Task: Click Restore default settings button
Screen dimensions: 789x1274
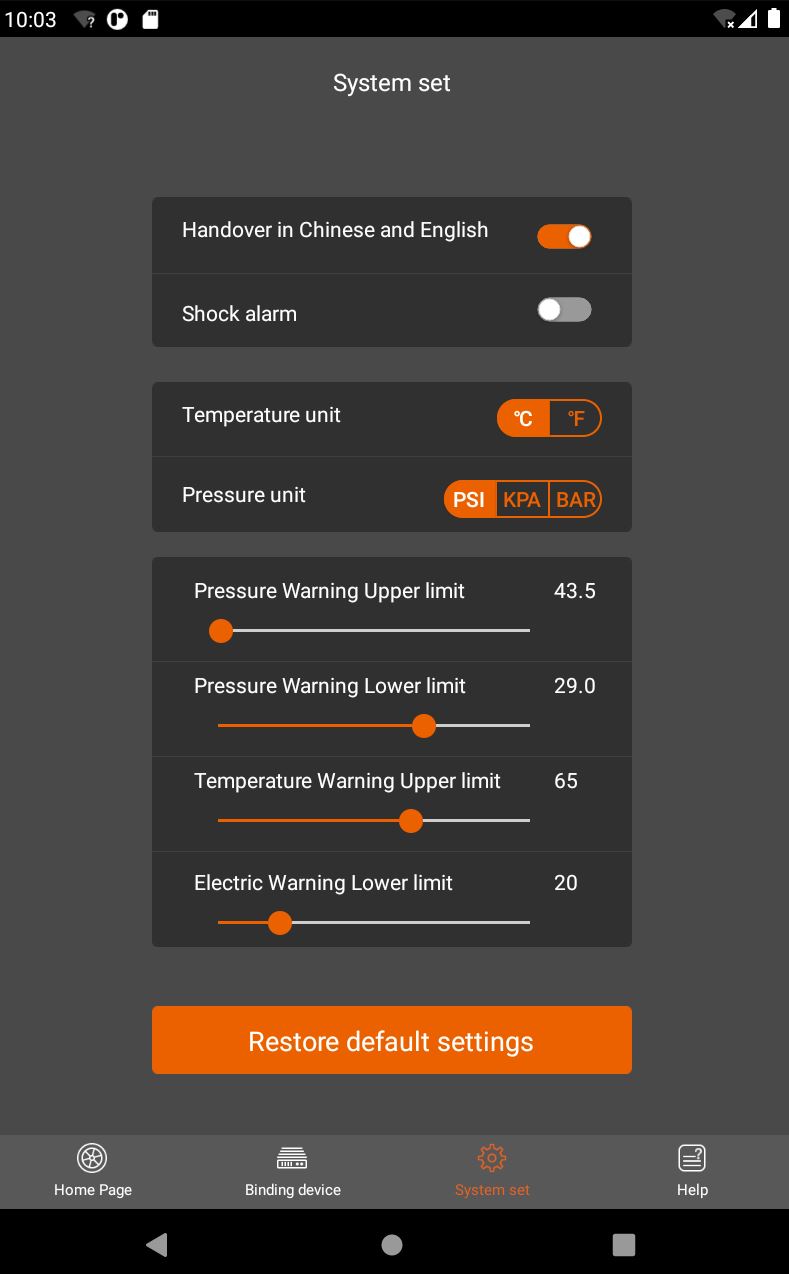Action: coord(392,1040)
